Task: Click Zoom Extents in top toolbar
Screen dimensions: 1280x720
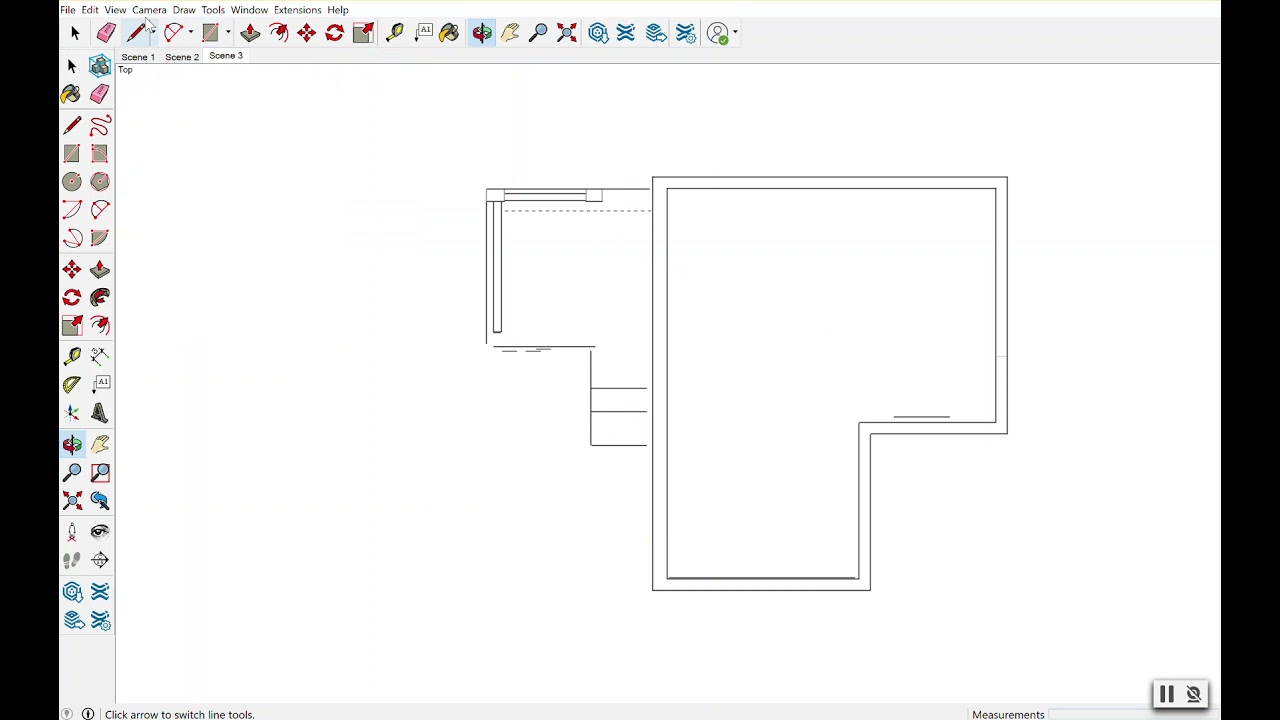Action: (x=566, y=33)
